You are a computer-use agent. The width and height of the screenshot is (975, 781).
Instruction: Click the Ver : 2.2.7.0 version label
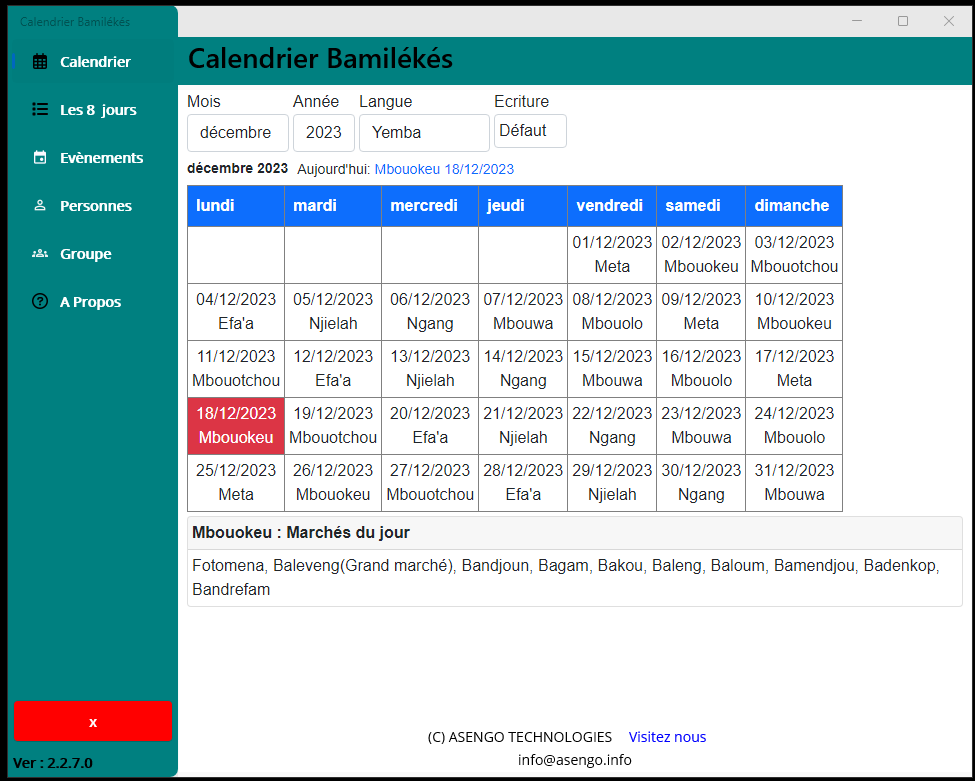click(53, 763)
